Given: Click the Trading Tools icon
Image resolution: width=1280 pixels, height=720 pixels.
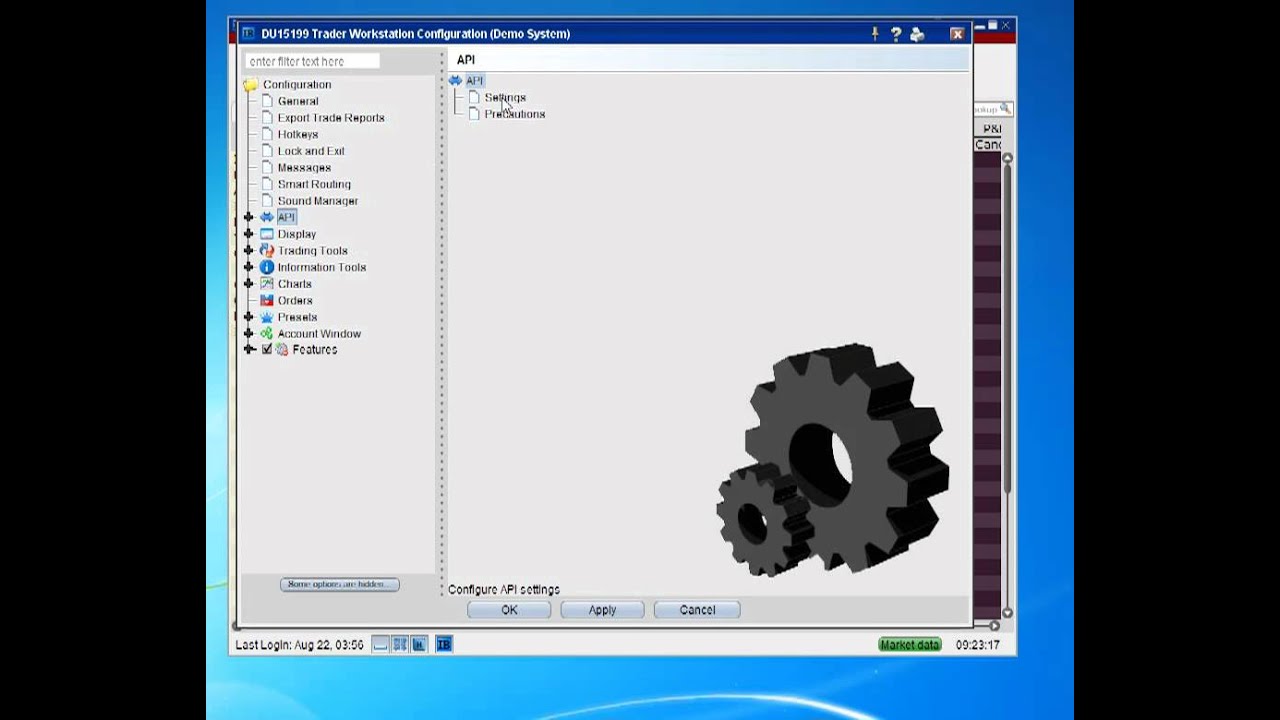Looking at the screenshot, I should click(x=267, y=251).
